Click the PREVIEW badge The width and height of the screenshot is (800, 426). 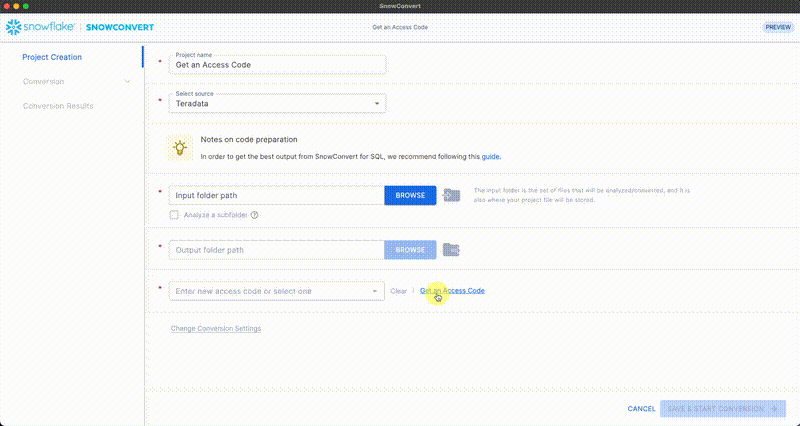click(777, 27)
